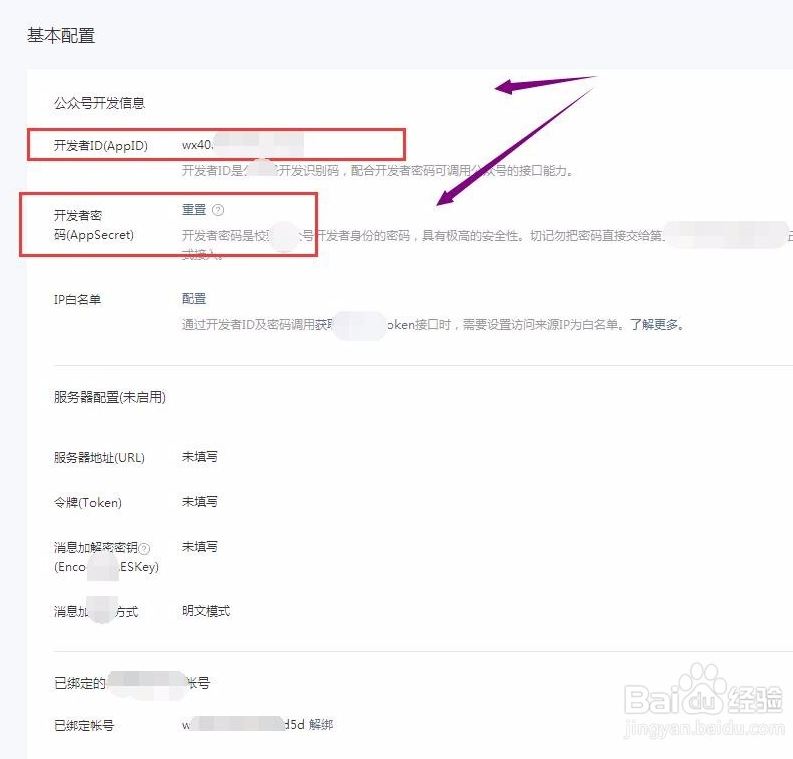Click 解绑 next to the bound account

(321, 724)
